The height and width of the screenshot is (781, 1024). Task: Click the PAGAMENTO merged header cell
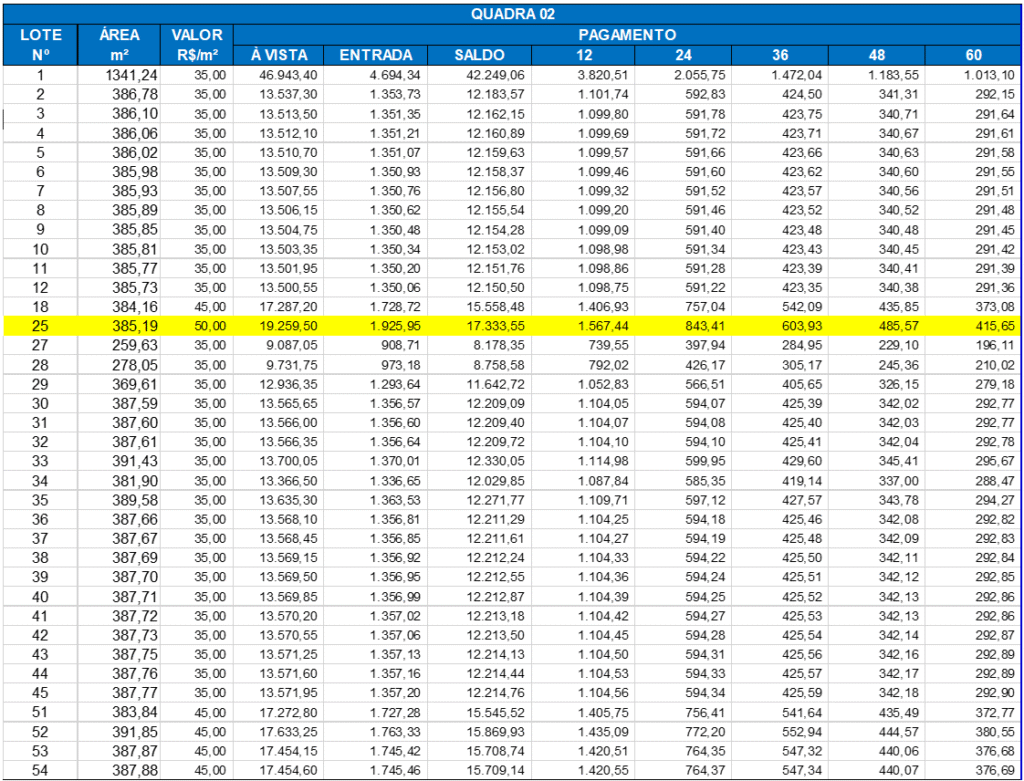click(x=627, y=35)
